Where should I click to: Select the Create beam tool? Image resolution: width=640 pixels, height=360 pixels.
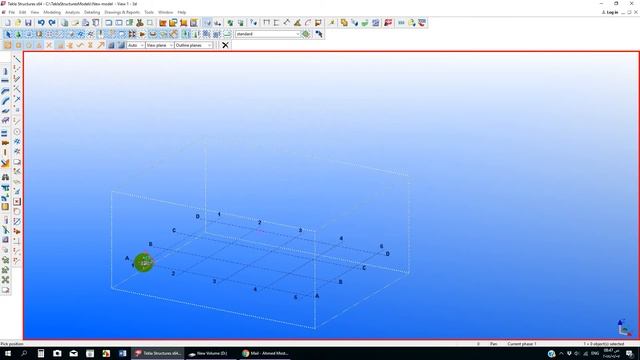[x=5, y=81]
